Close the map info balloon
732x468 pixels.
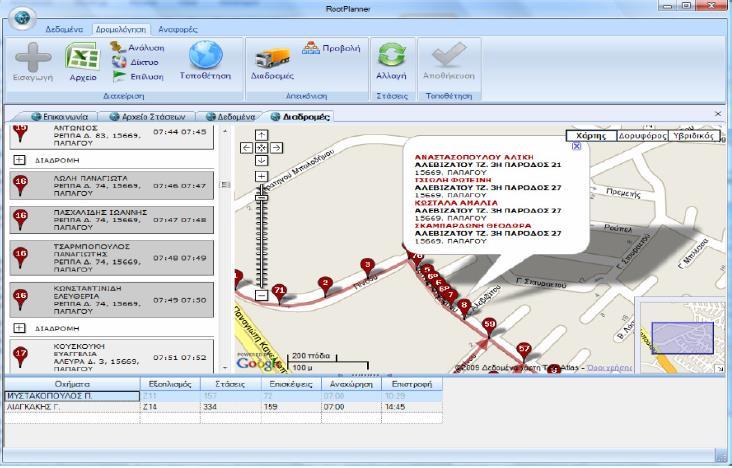click(577, 146)
